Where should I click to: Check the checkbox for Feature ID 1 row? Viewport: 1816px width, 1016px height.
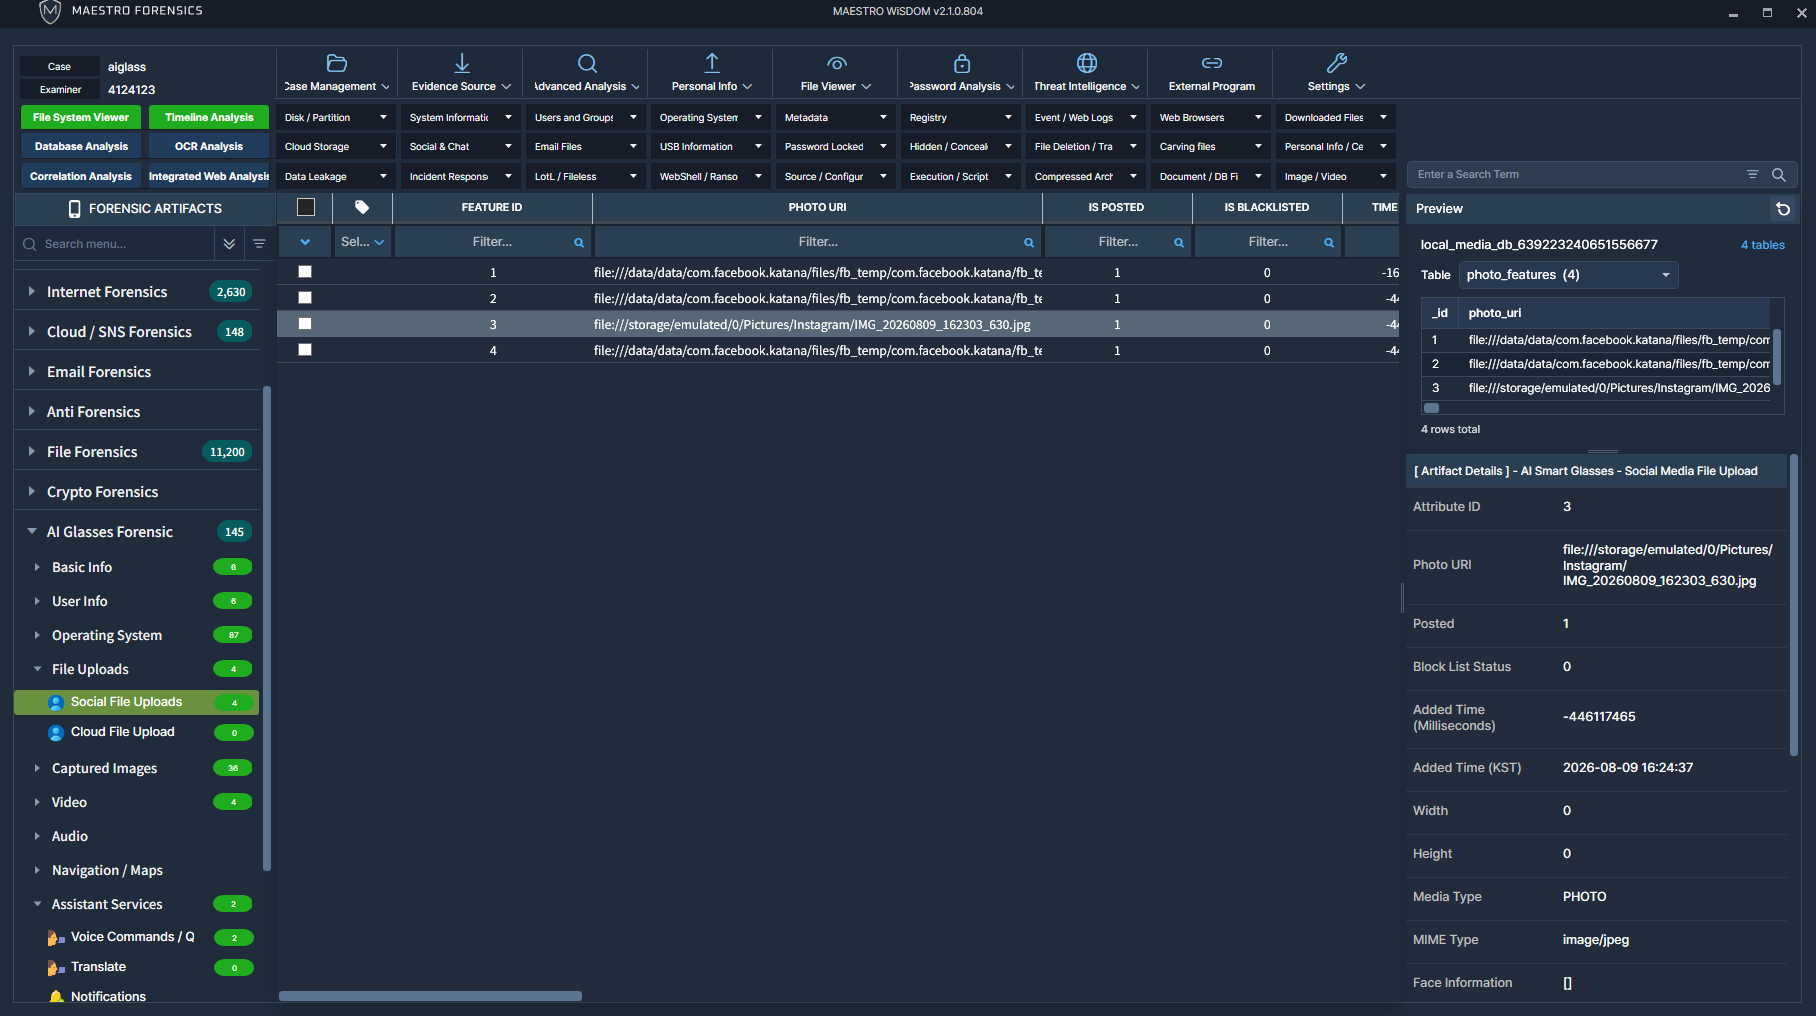[305, 272]
